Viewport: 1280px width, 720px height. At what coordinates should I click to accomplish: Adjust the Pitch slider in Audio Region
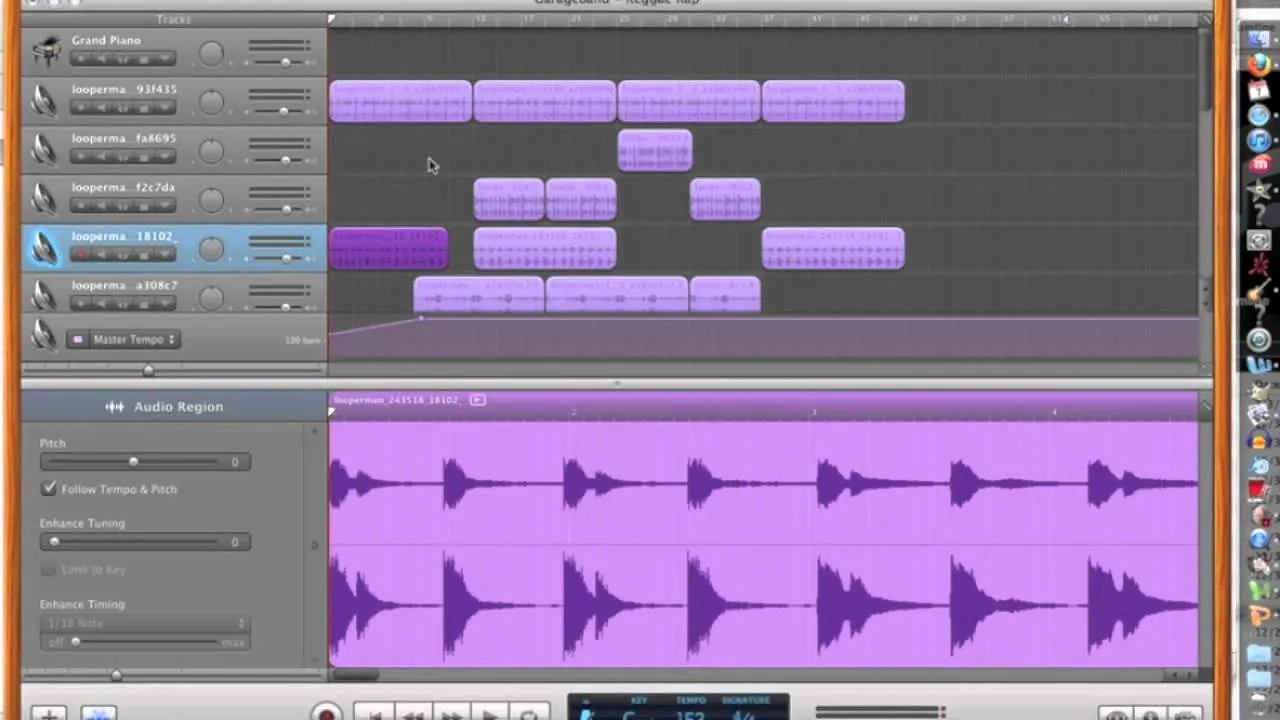point(133,461)
